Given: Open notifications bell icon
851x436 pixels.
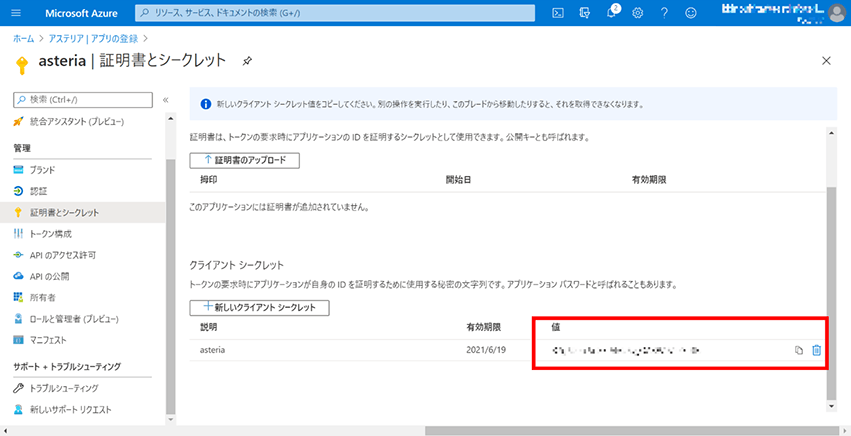Looking at the screenshot, I should pyautogui.click(x=612, y=12).
